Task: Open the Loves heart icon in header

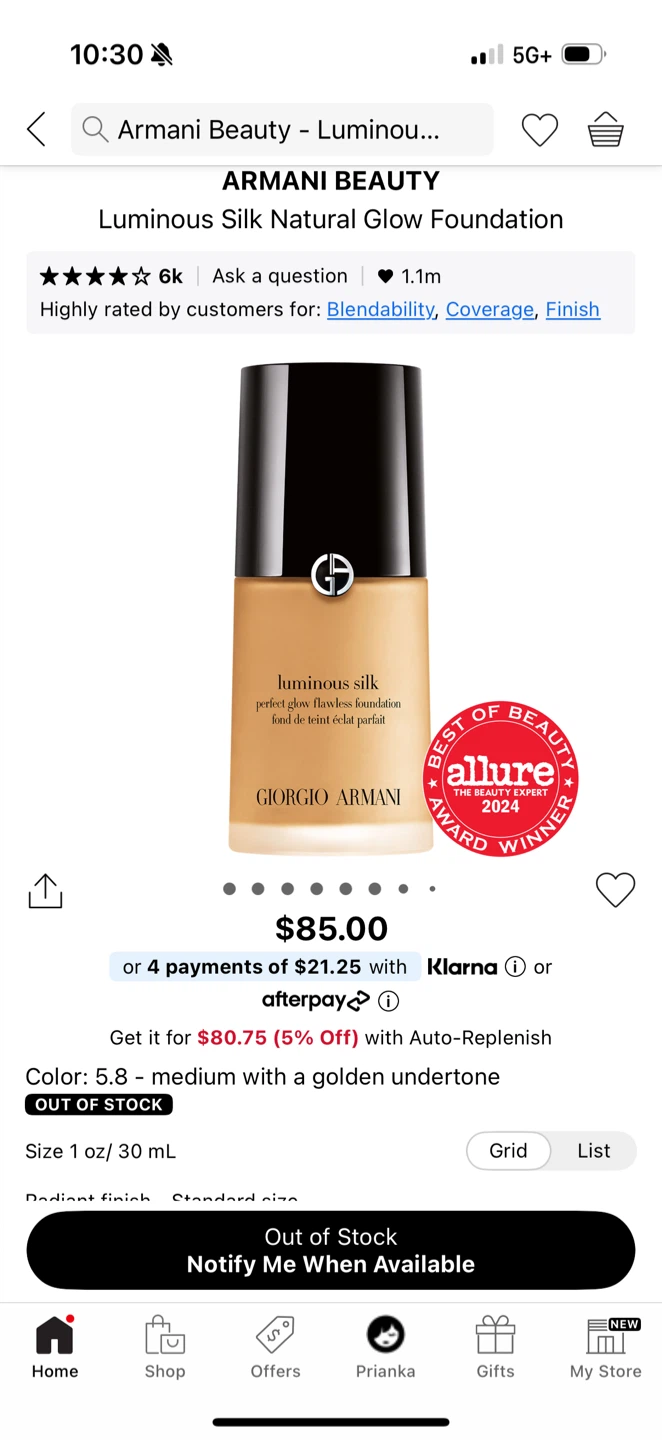Action: click(540, 130)
